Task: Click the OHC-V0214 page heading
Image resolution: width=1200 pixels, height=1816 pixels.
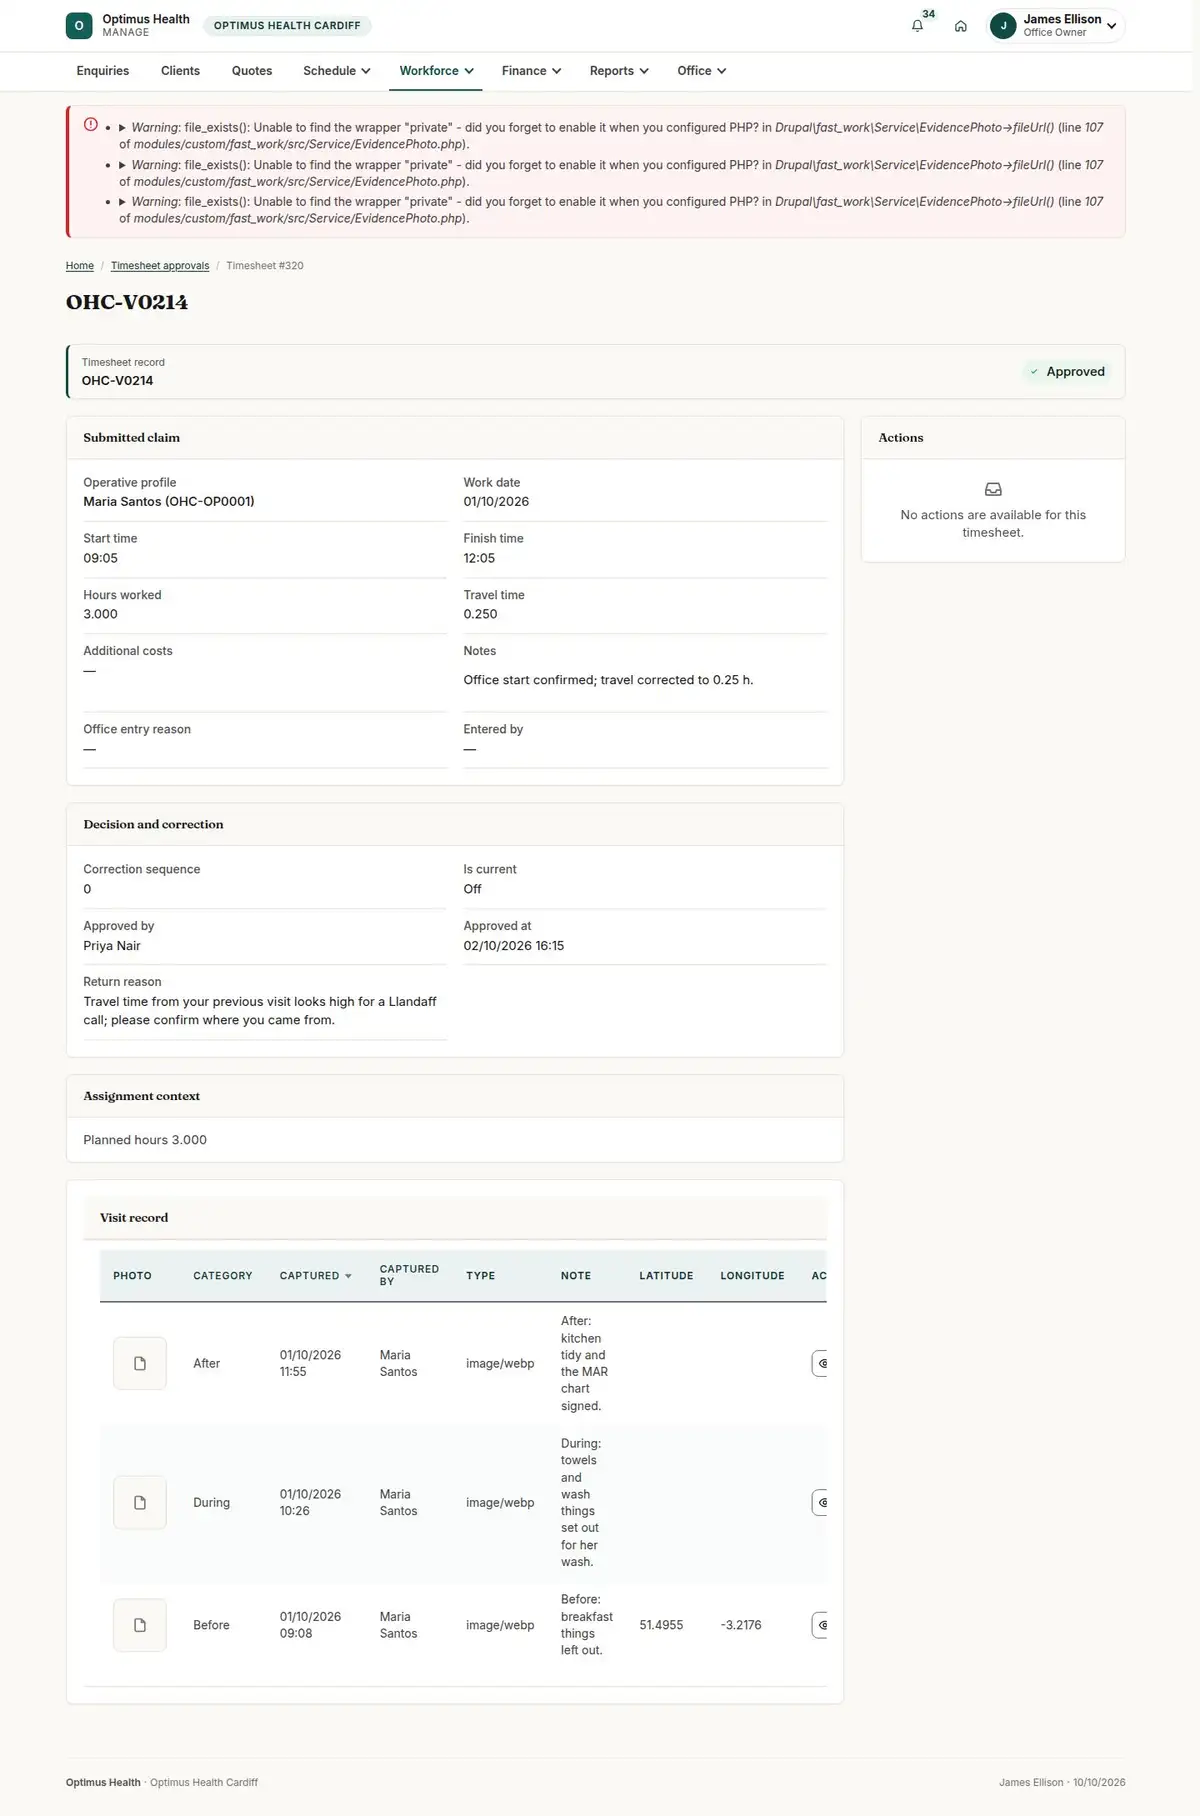Action: point(127,302)
